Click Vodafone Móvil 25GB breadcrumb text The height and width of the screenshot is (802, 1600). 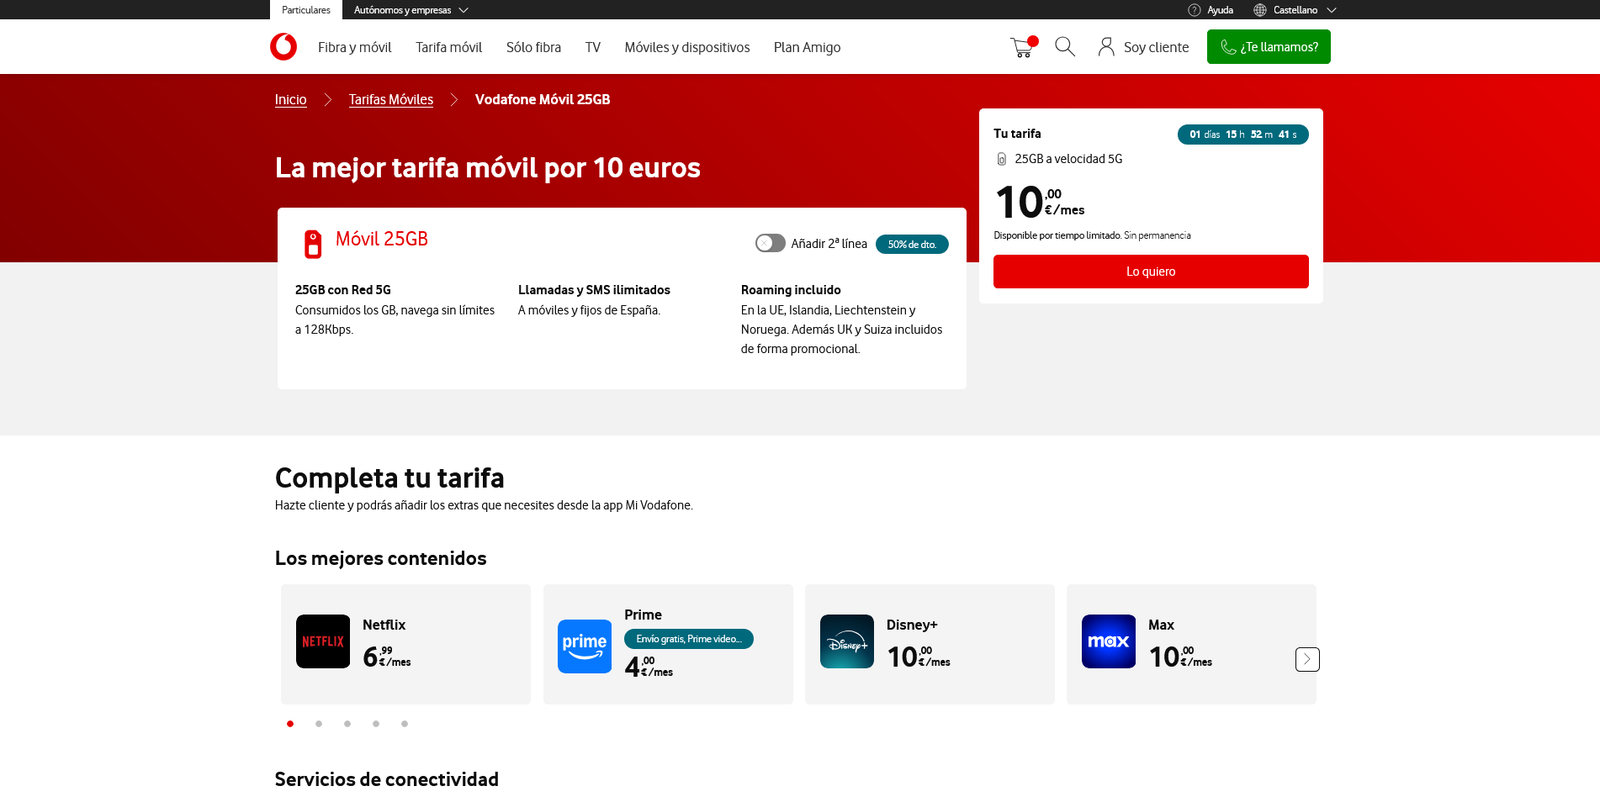(542, 99)
